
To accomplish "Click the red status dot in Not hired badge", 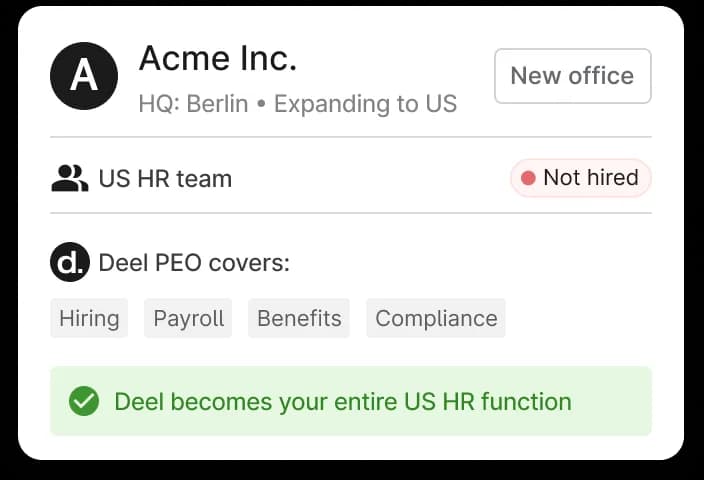I will (528, 178).
